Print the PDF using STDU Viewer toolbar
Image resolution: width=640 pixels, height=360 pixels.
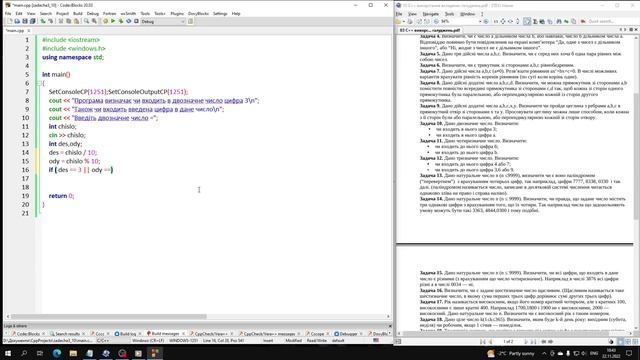[x=409, y=21]
